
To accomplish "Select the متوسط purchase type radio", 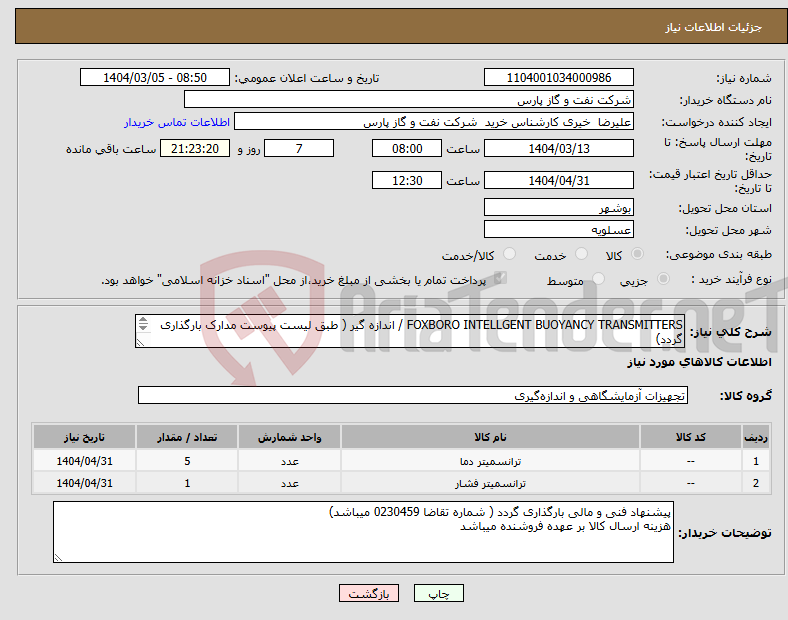I will [x=599, y=278].
